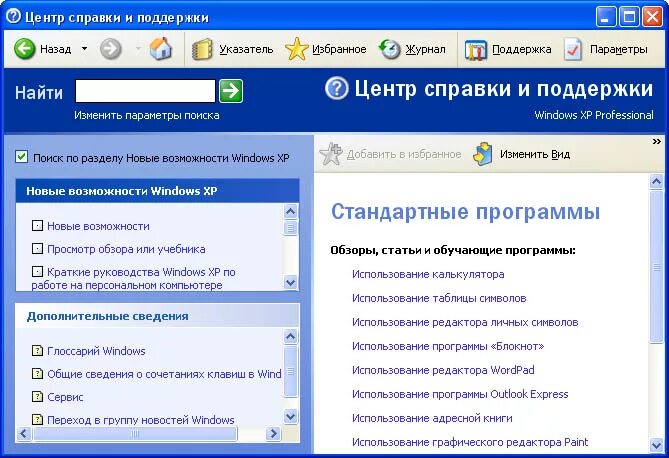Image resolution: width=669 pixels, height=458 pixels.
Task: Open the Forward history dropdown arrow
Action: (x=138, y=49)
